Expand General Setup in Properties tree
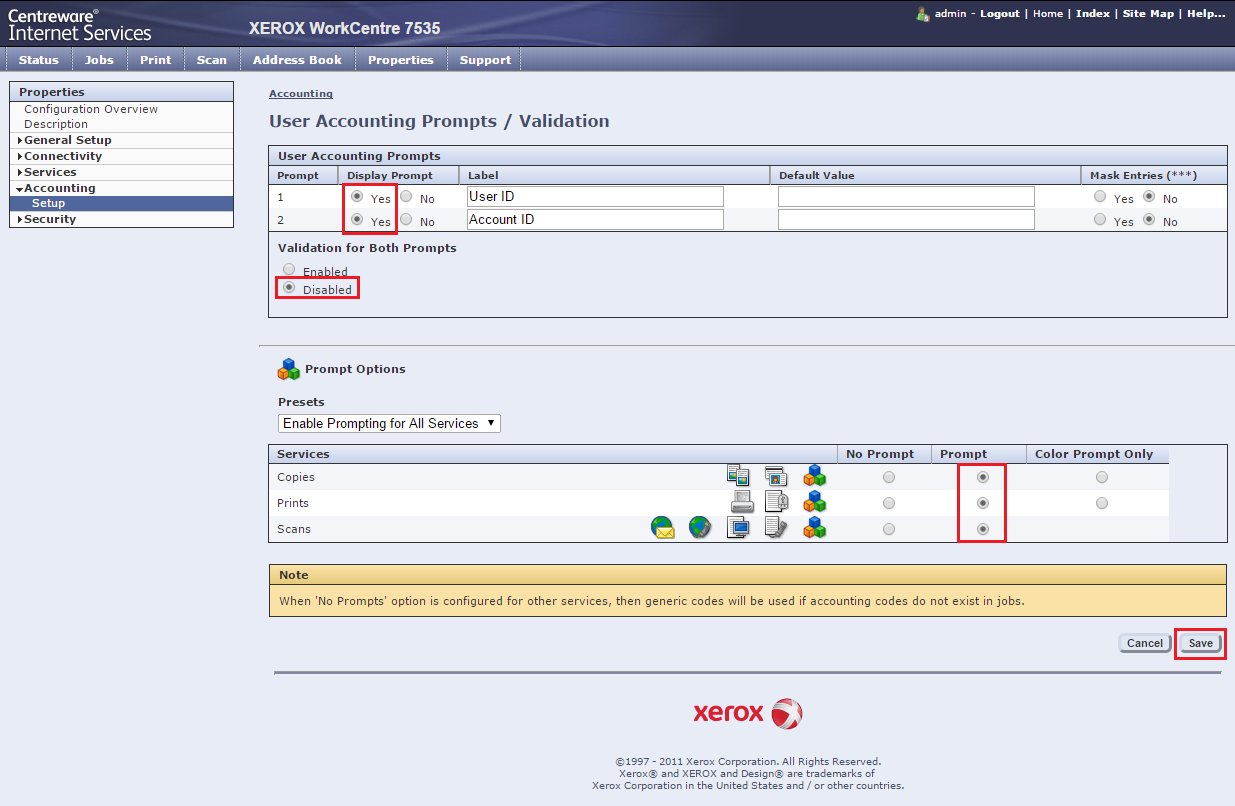This screenshot has width=1235, height=806. point(67,140)
